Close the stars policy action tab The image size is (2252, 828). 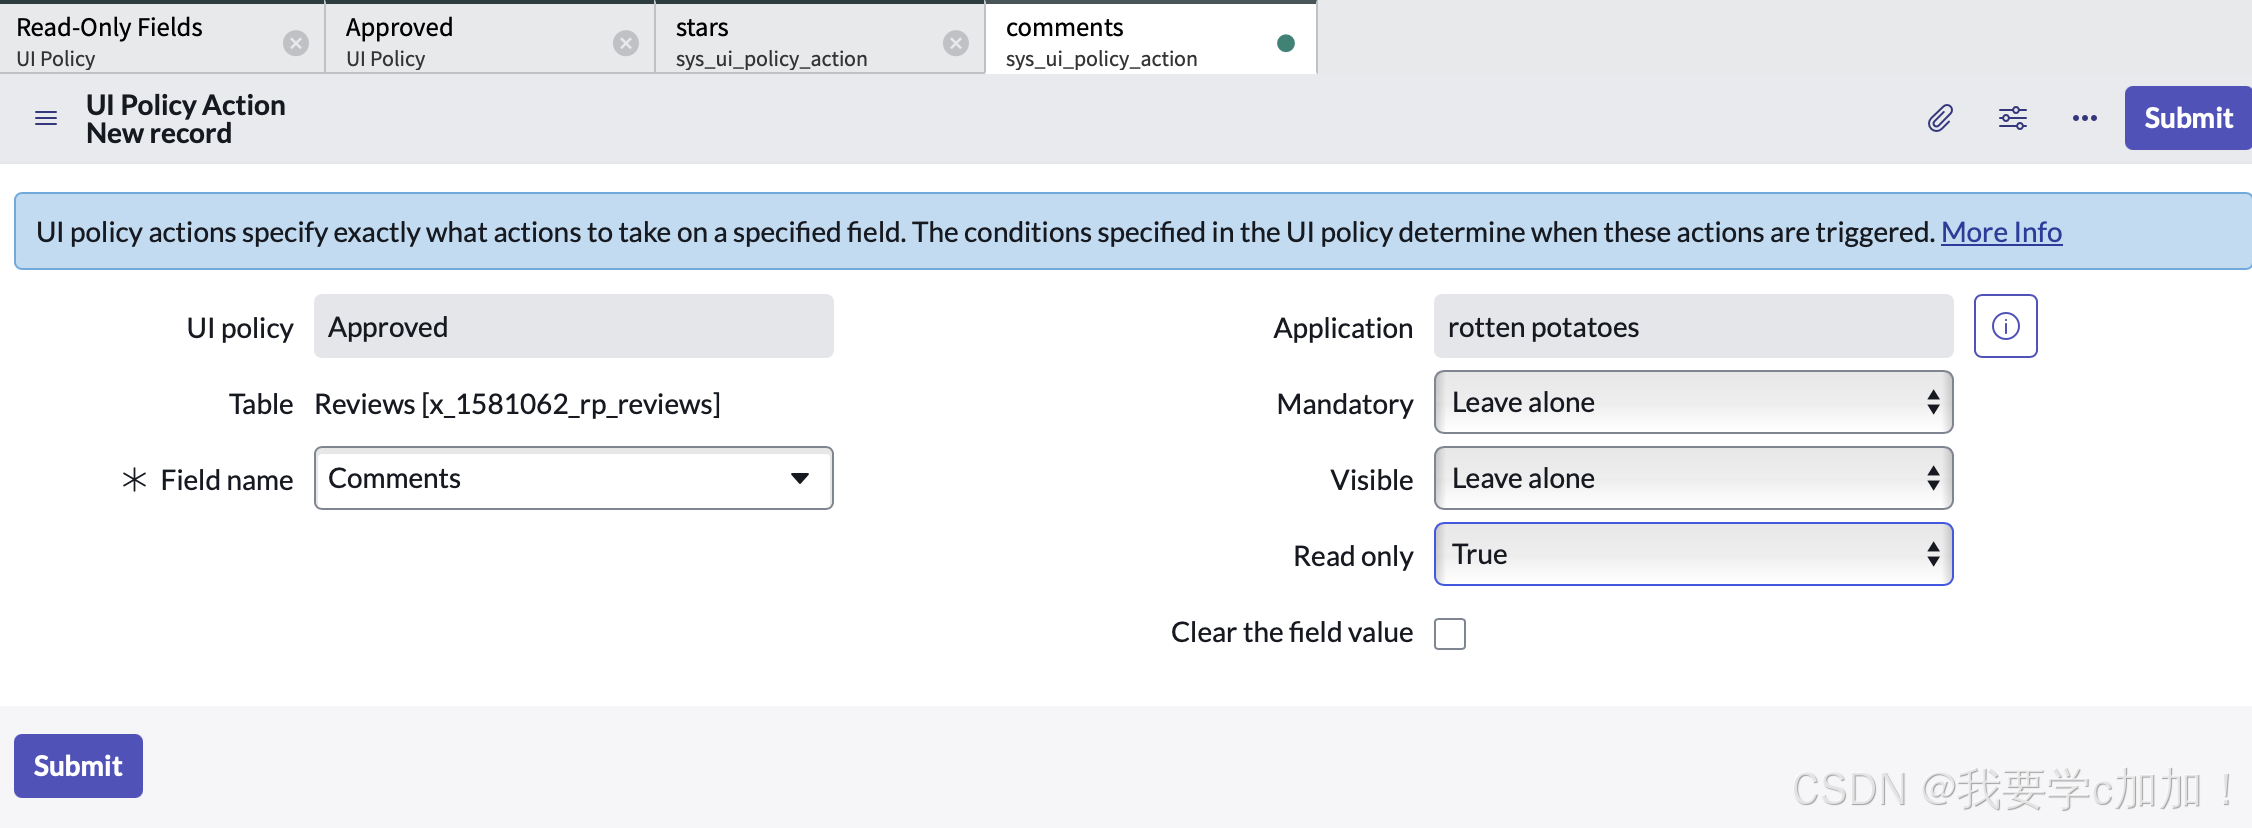pos(956,43)
